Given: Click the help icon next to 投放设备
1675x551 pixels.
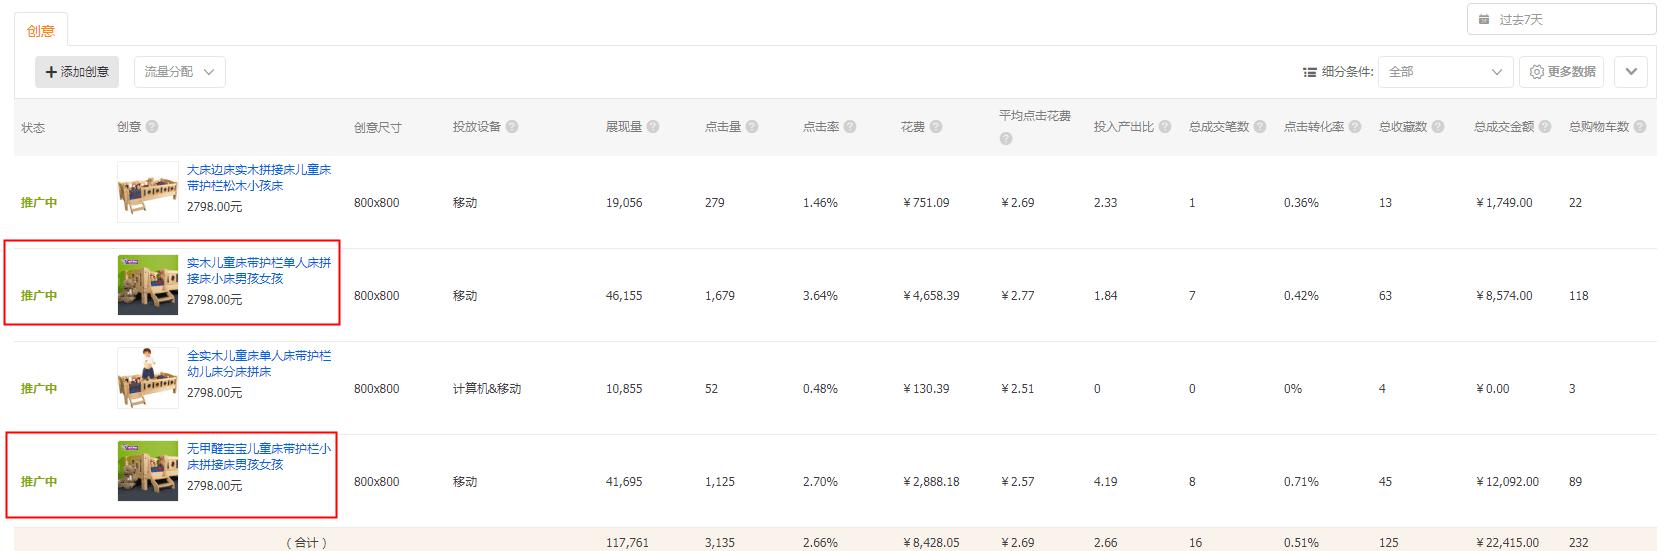Looking at the screenshot, I should click(512, 127).
